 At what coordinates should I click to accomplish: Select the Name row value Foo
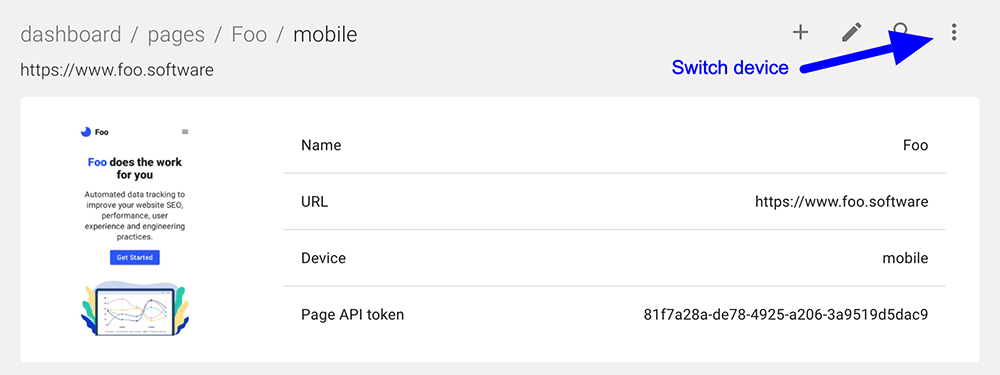915,145
